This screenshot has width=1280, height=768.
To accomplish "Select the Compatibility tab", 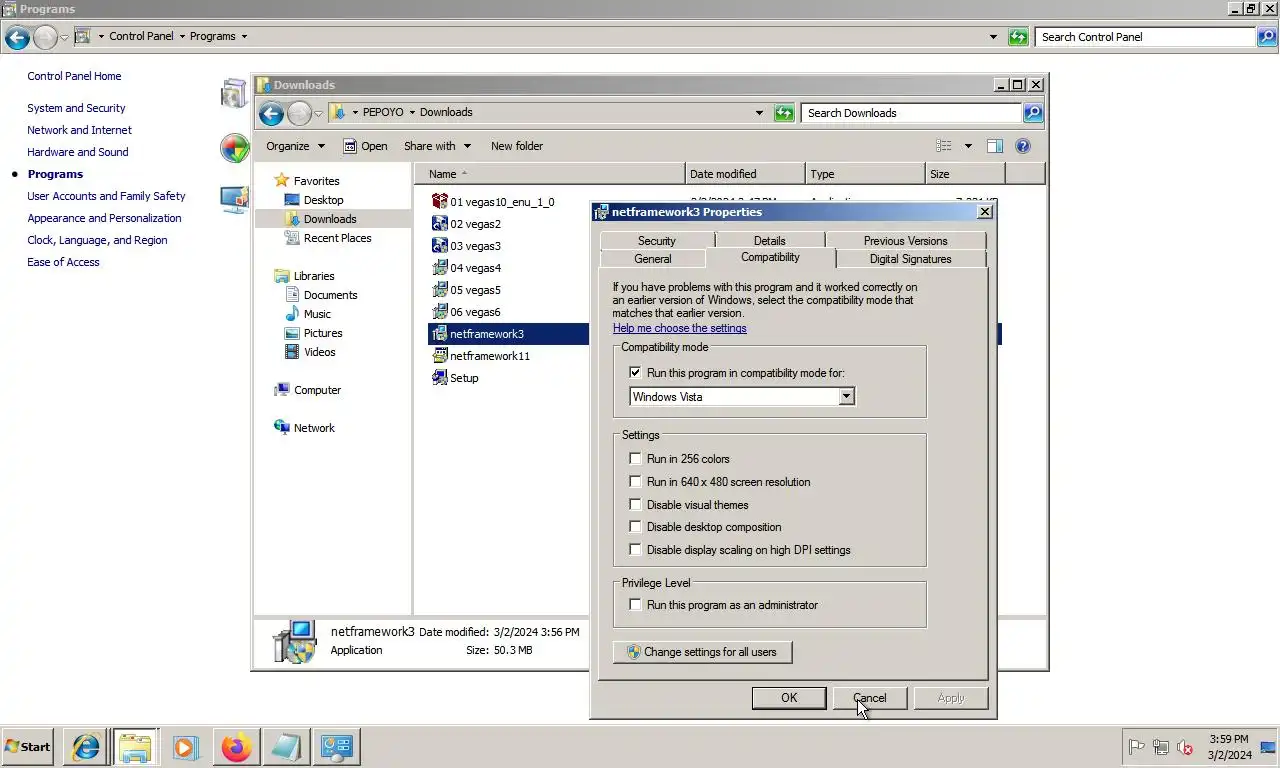I will click(x=770, y=257).
